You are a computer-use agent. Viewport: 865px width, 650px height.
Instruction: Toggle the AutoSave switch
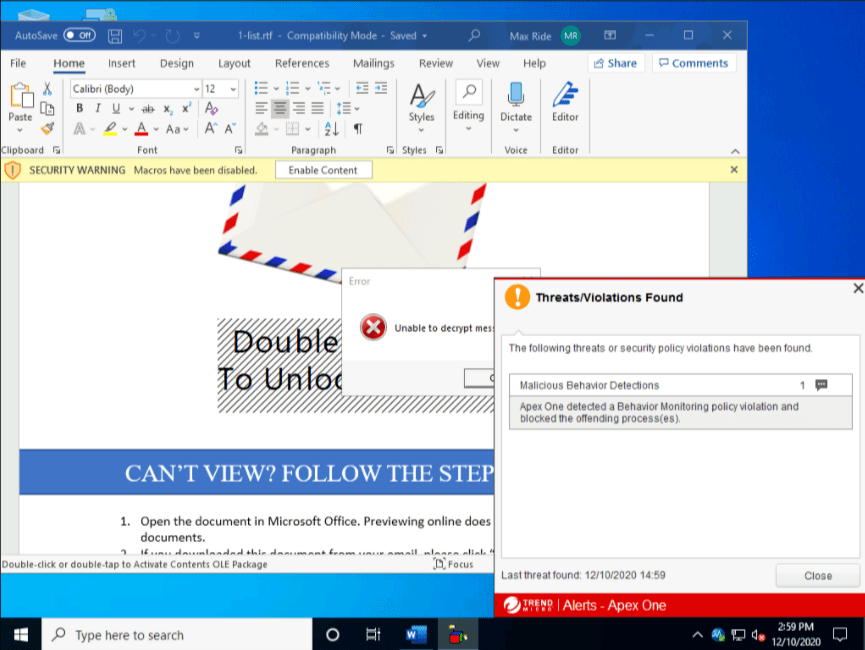tap(79, 35)
